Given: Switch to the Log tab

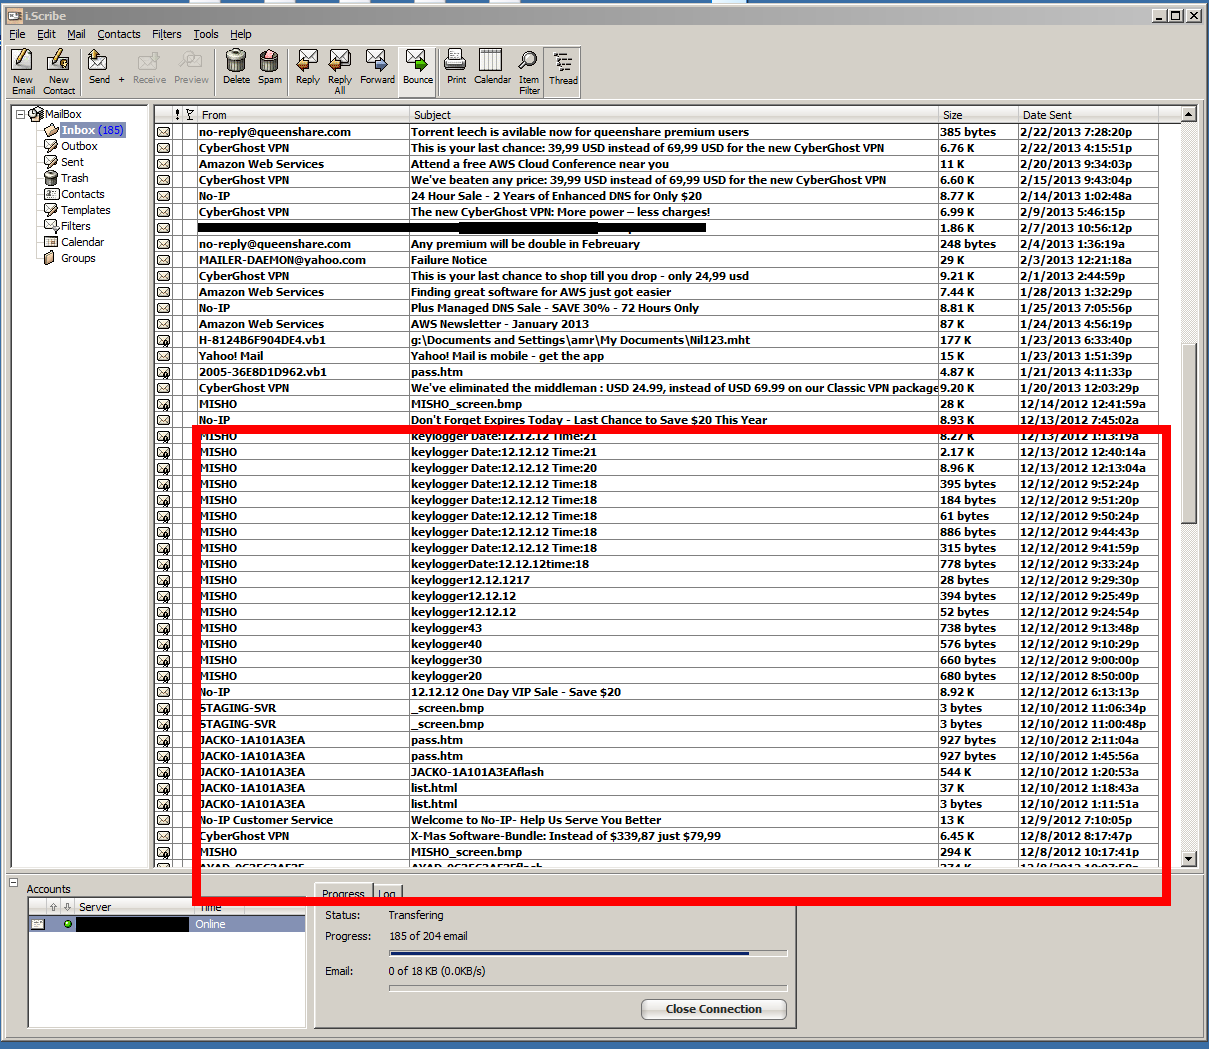Looking at the screenshot, I should (x=387, y=893).
